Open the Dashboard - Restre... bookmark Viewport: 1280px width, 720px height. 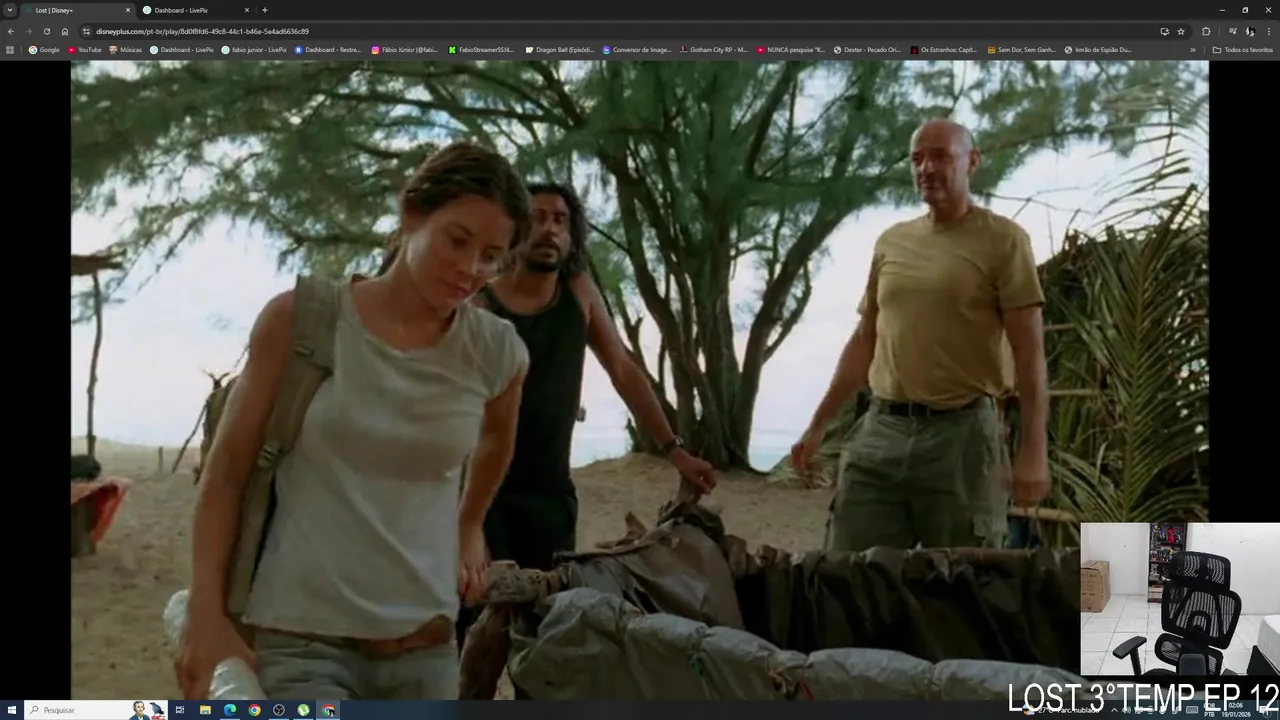tap(328, 49)
